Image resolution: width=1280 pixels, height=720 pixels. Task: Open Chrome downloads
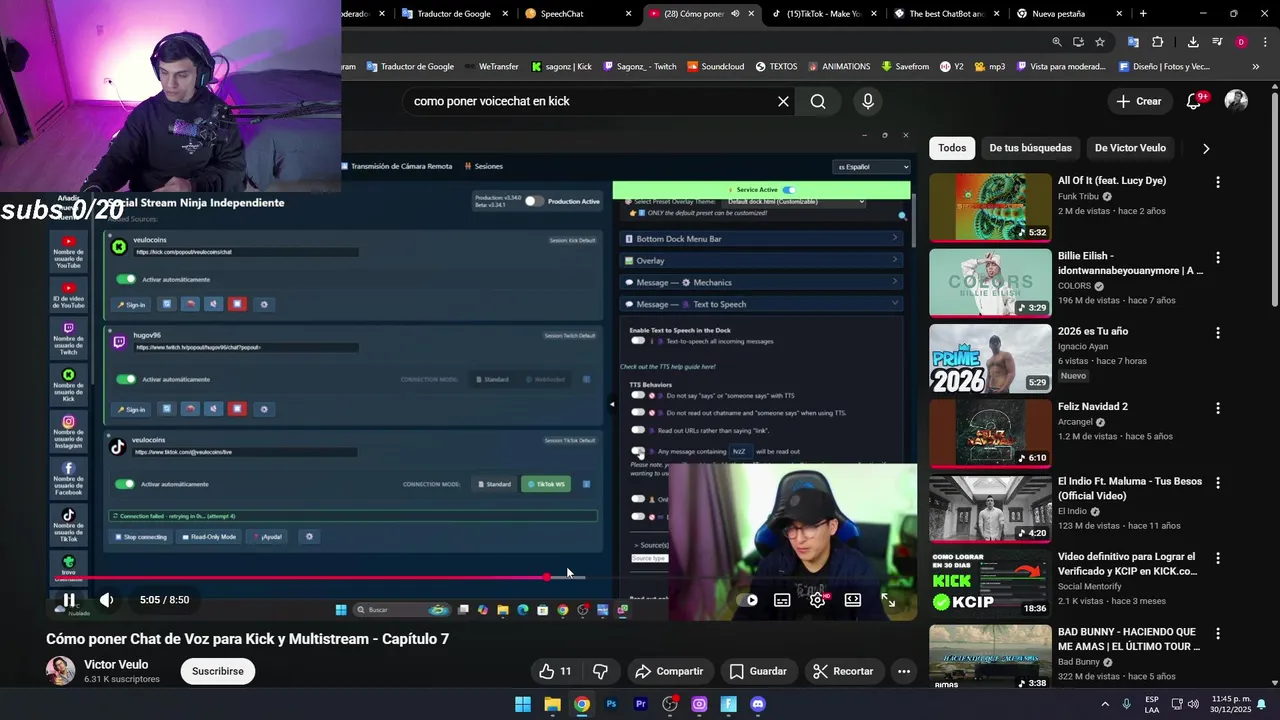pyautogui.click(x=1193, y=42)
